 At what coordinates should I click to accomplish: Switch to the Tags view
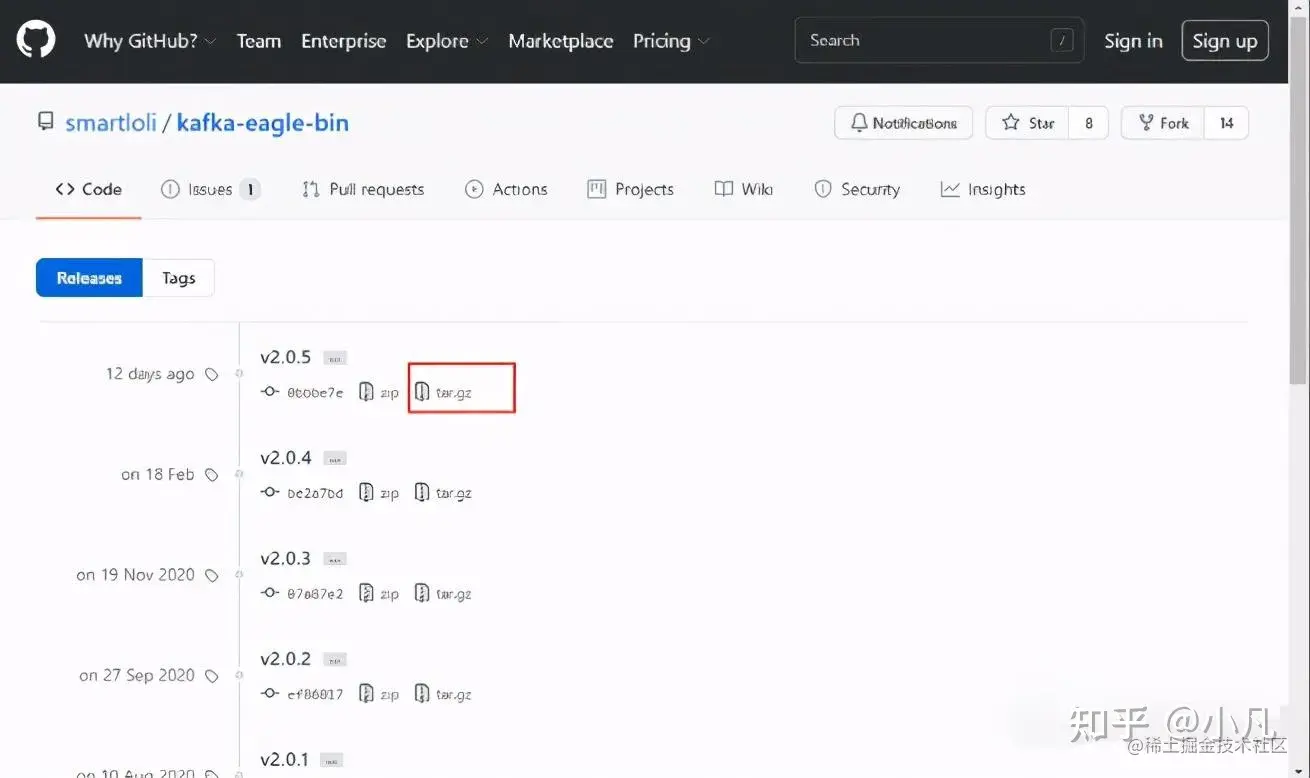point(179,278)
